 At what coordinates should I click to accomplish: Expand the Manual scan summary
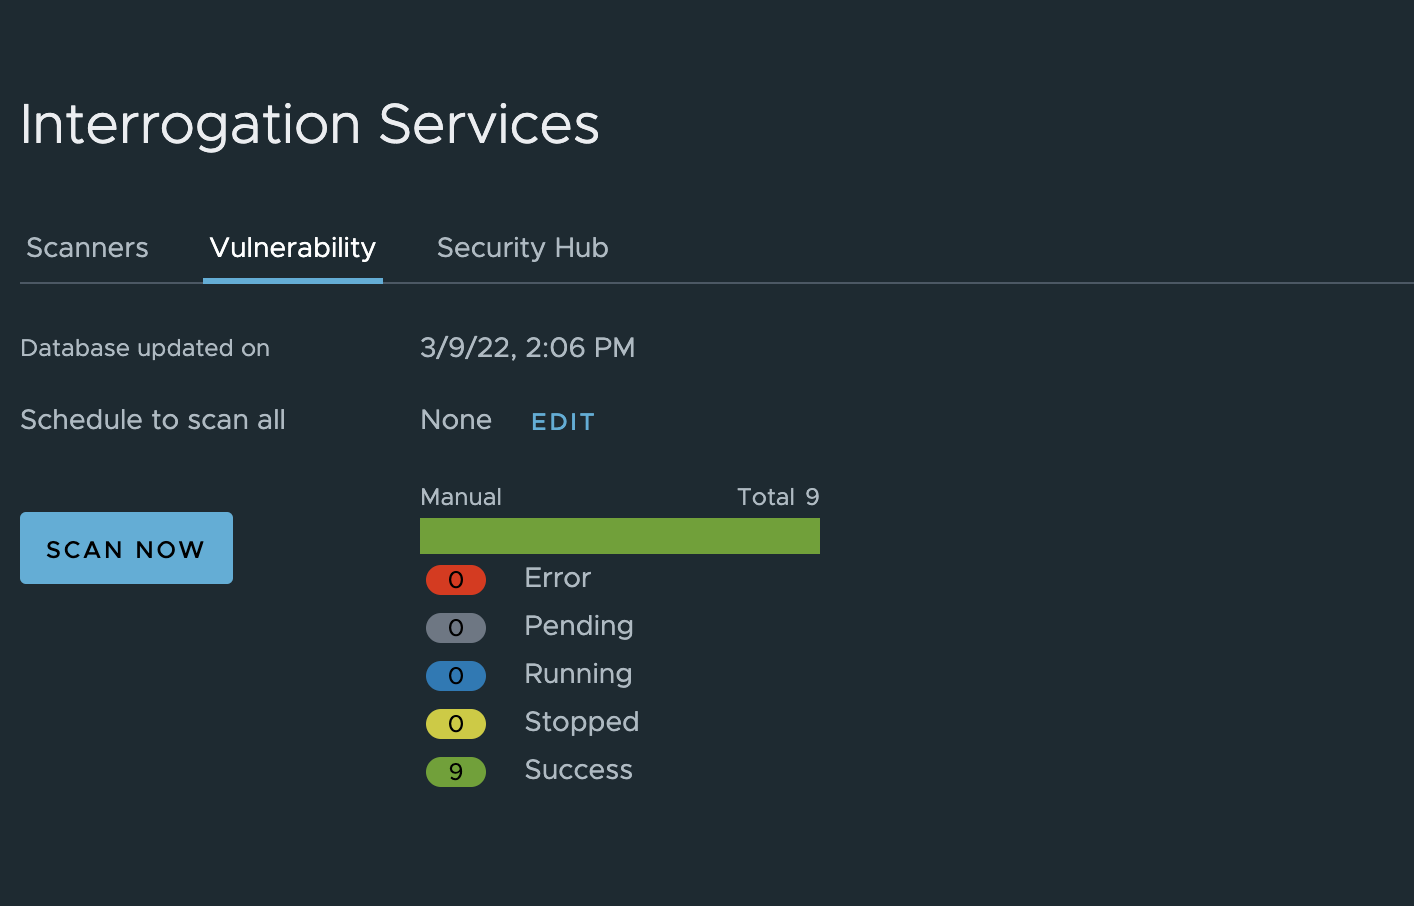[x=461, y=496]
